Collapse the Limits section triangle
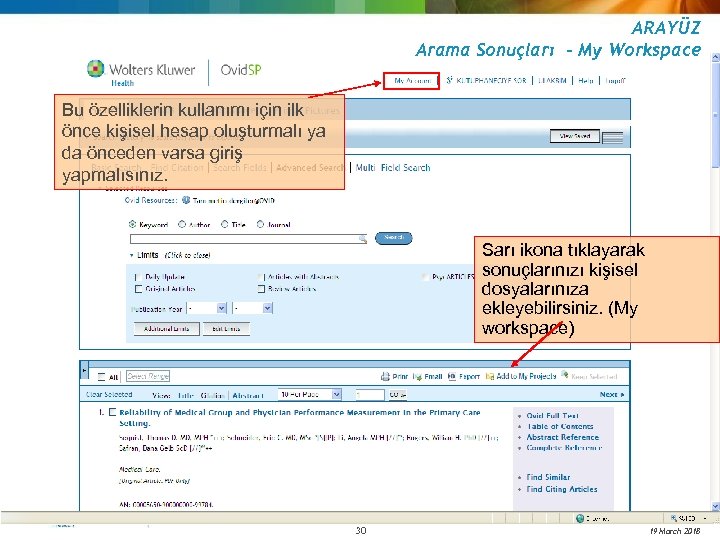This screenshot has height=540, width=720. click(x=131, y=255)
